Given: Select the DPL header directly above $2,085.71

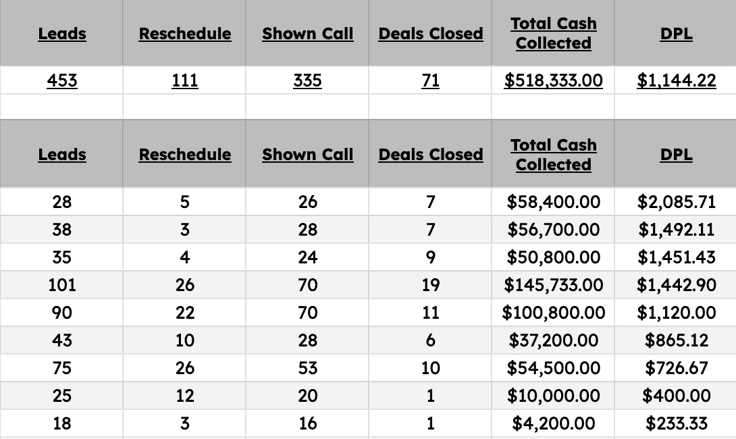Looking at the screenshot, I should [x=676, y=154].
